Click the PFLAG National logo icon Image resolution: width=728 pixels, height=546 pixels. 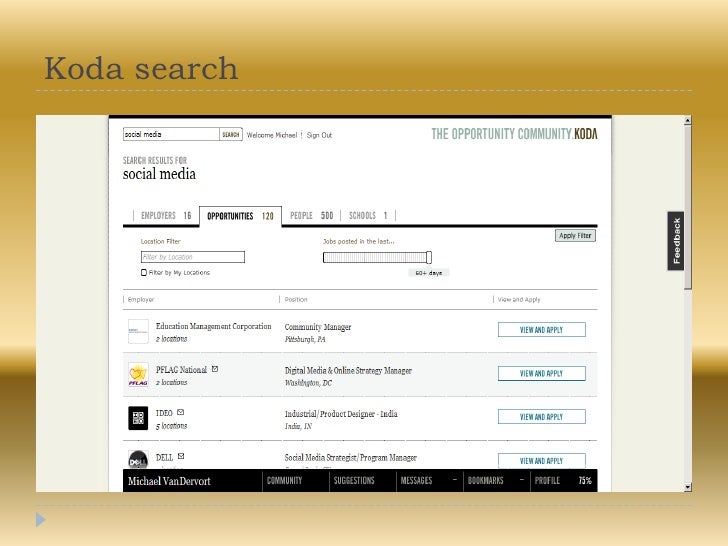(x=138, y=375)
